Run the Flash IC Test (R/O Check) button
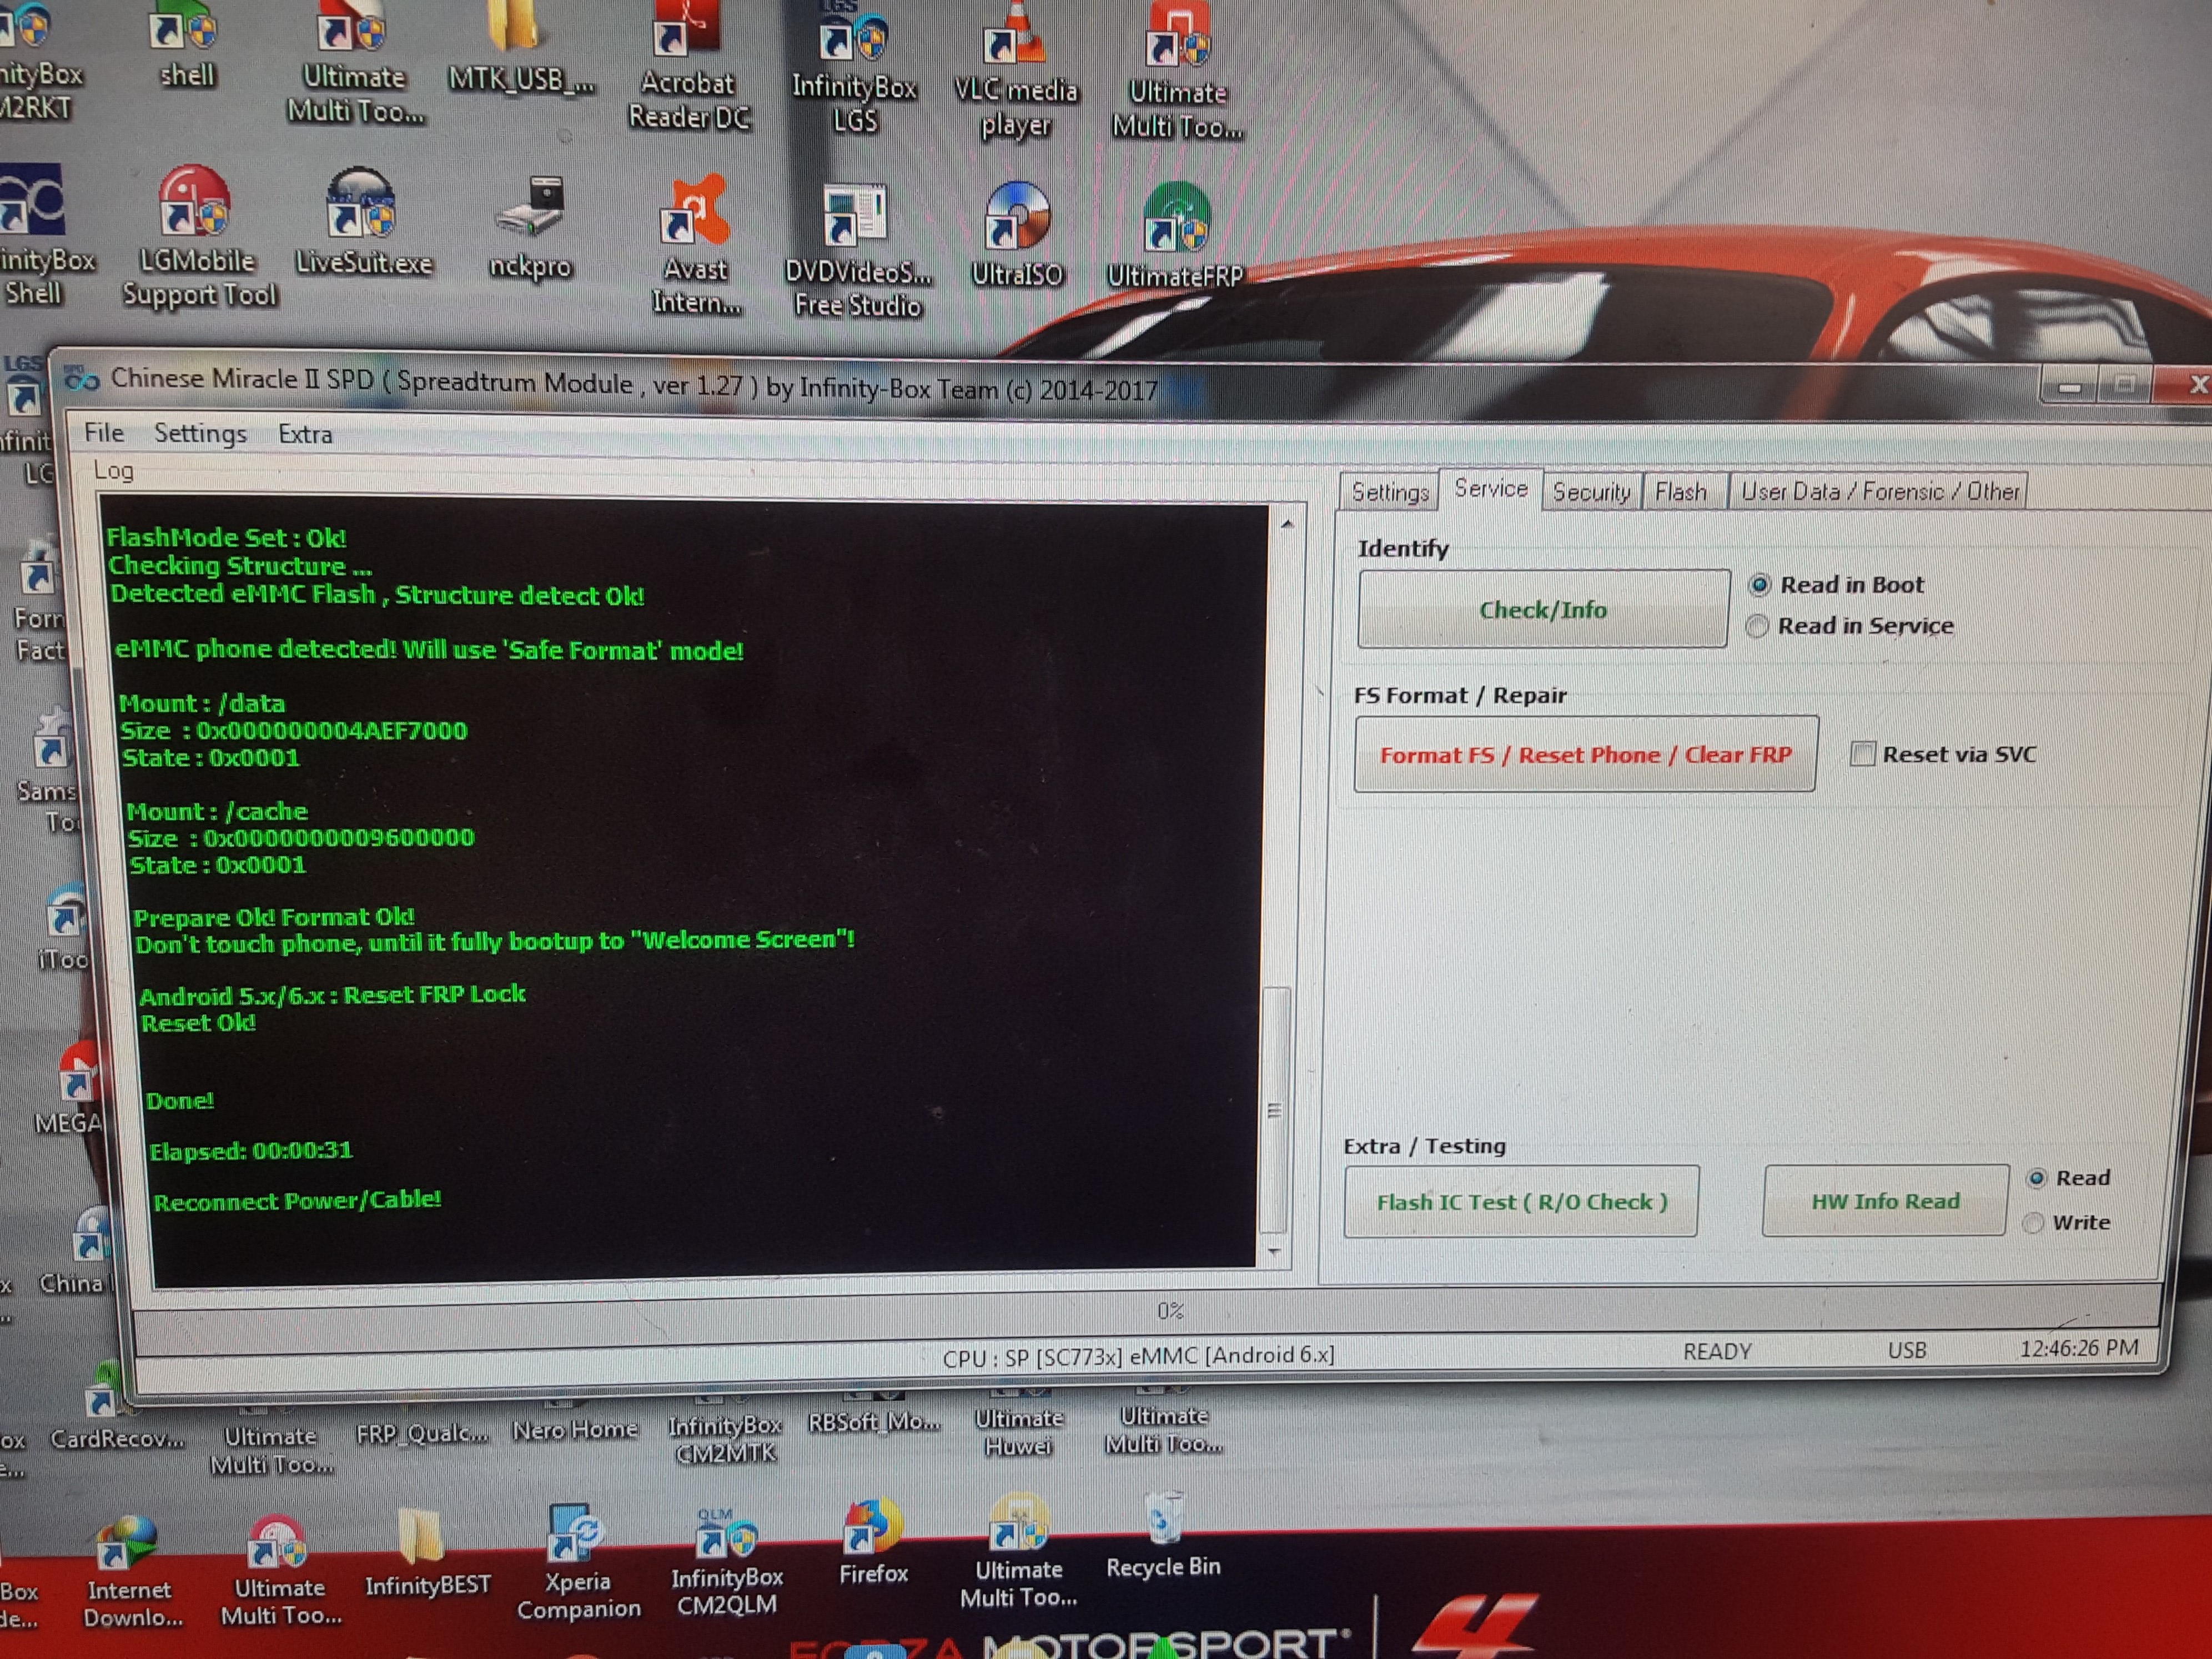 click(x=1521, y=1201)
